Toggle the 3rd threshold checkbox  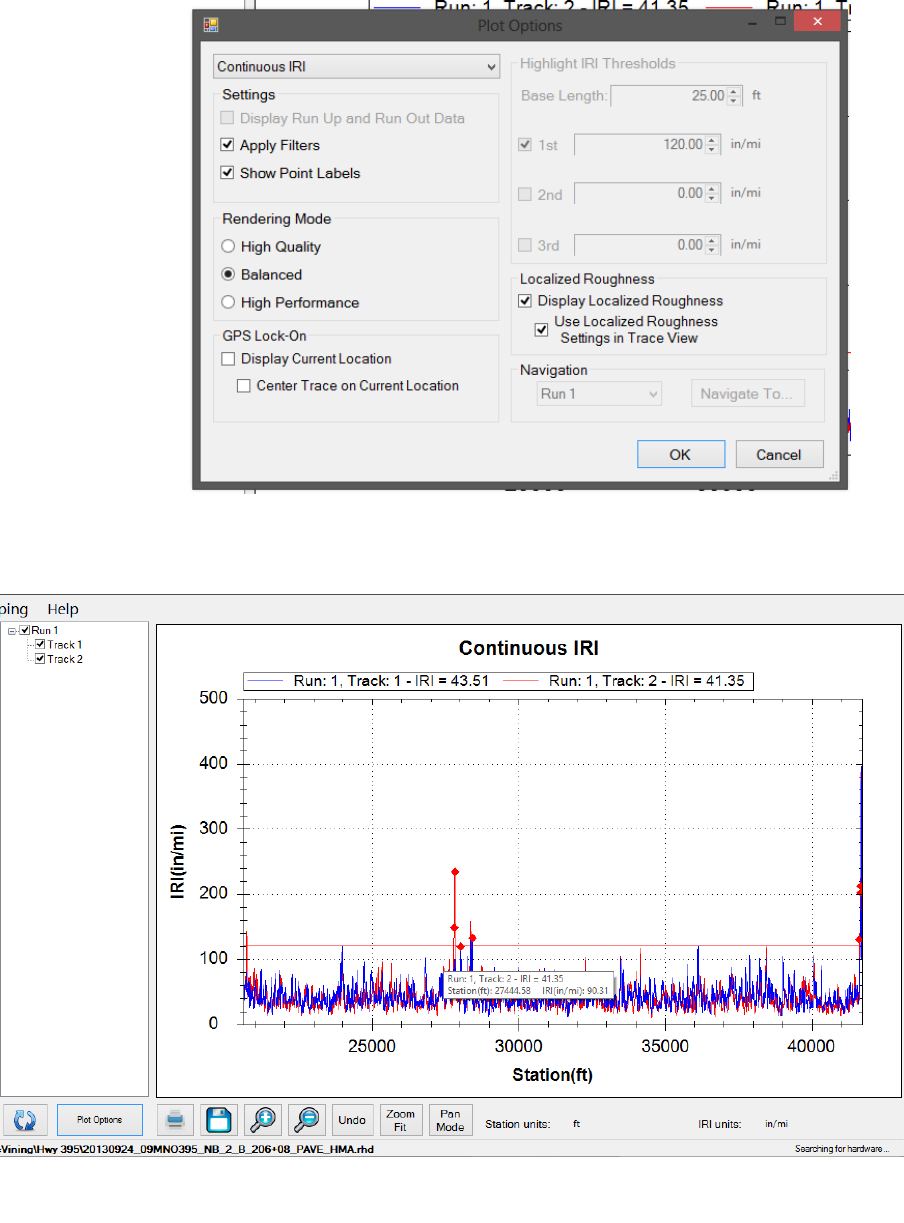526,245
